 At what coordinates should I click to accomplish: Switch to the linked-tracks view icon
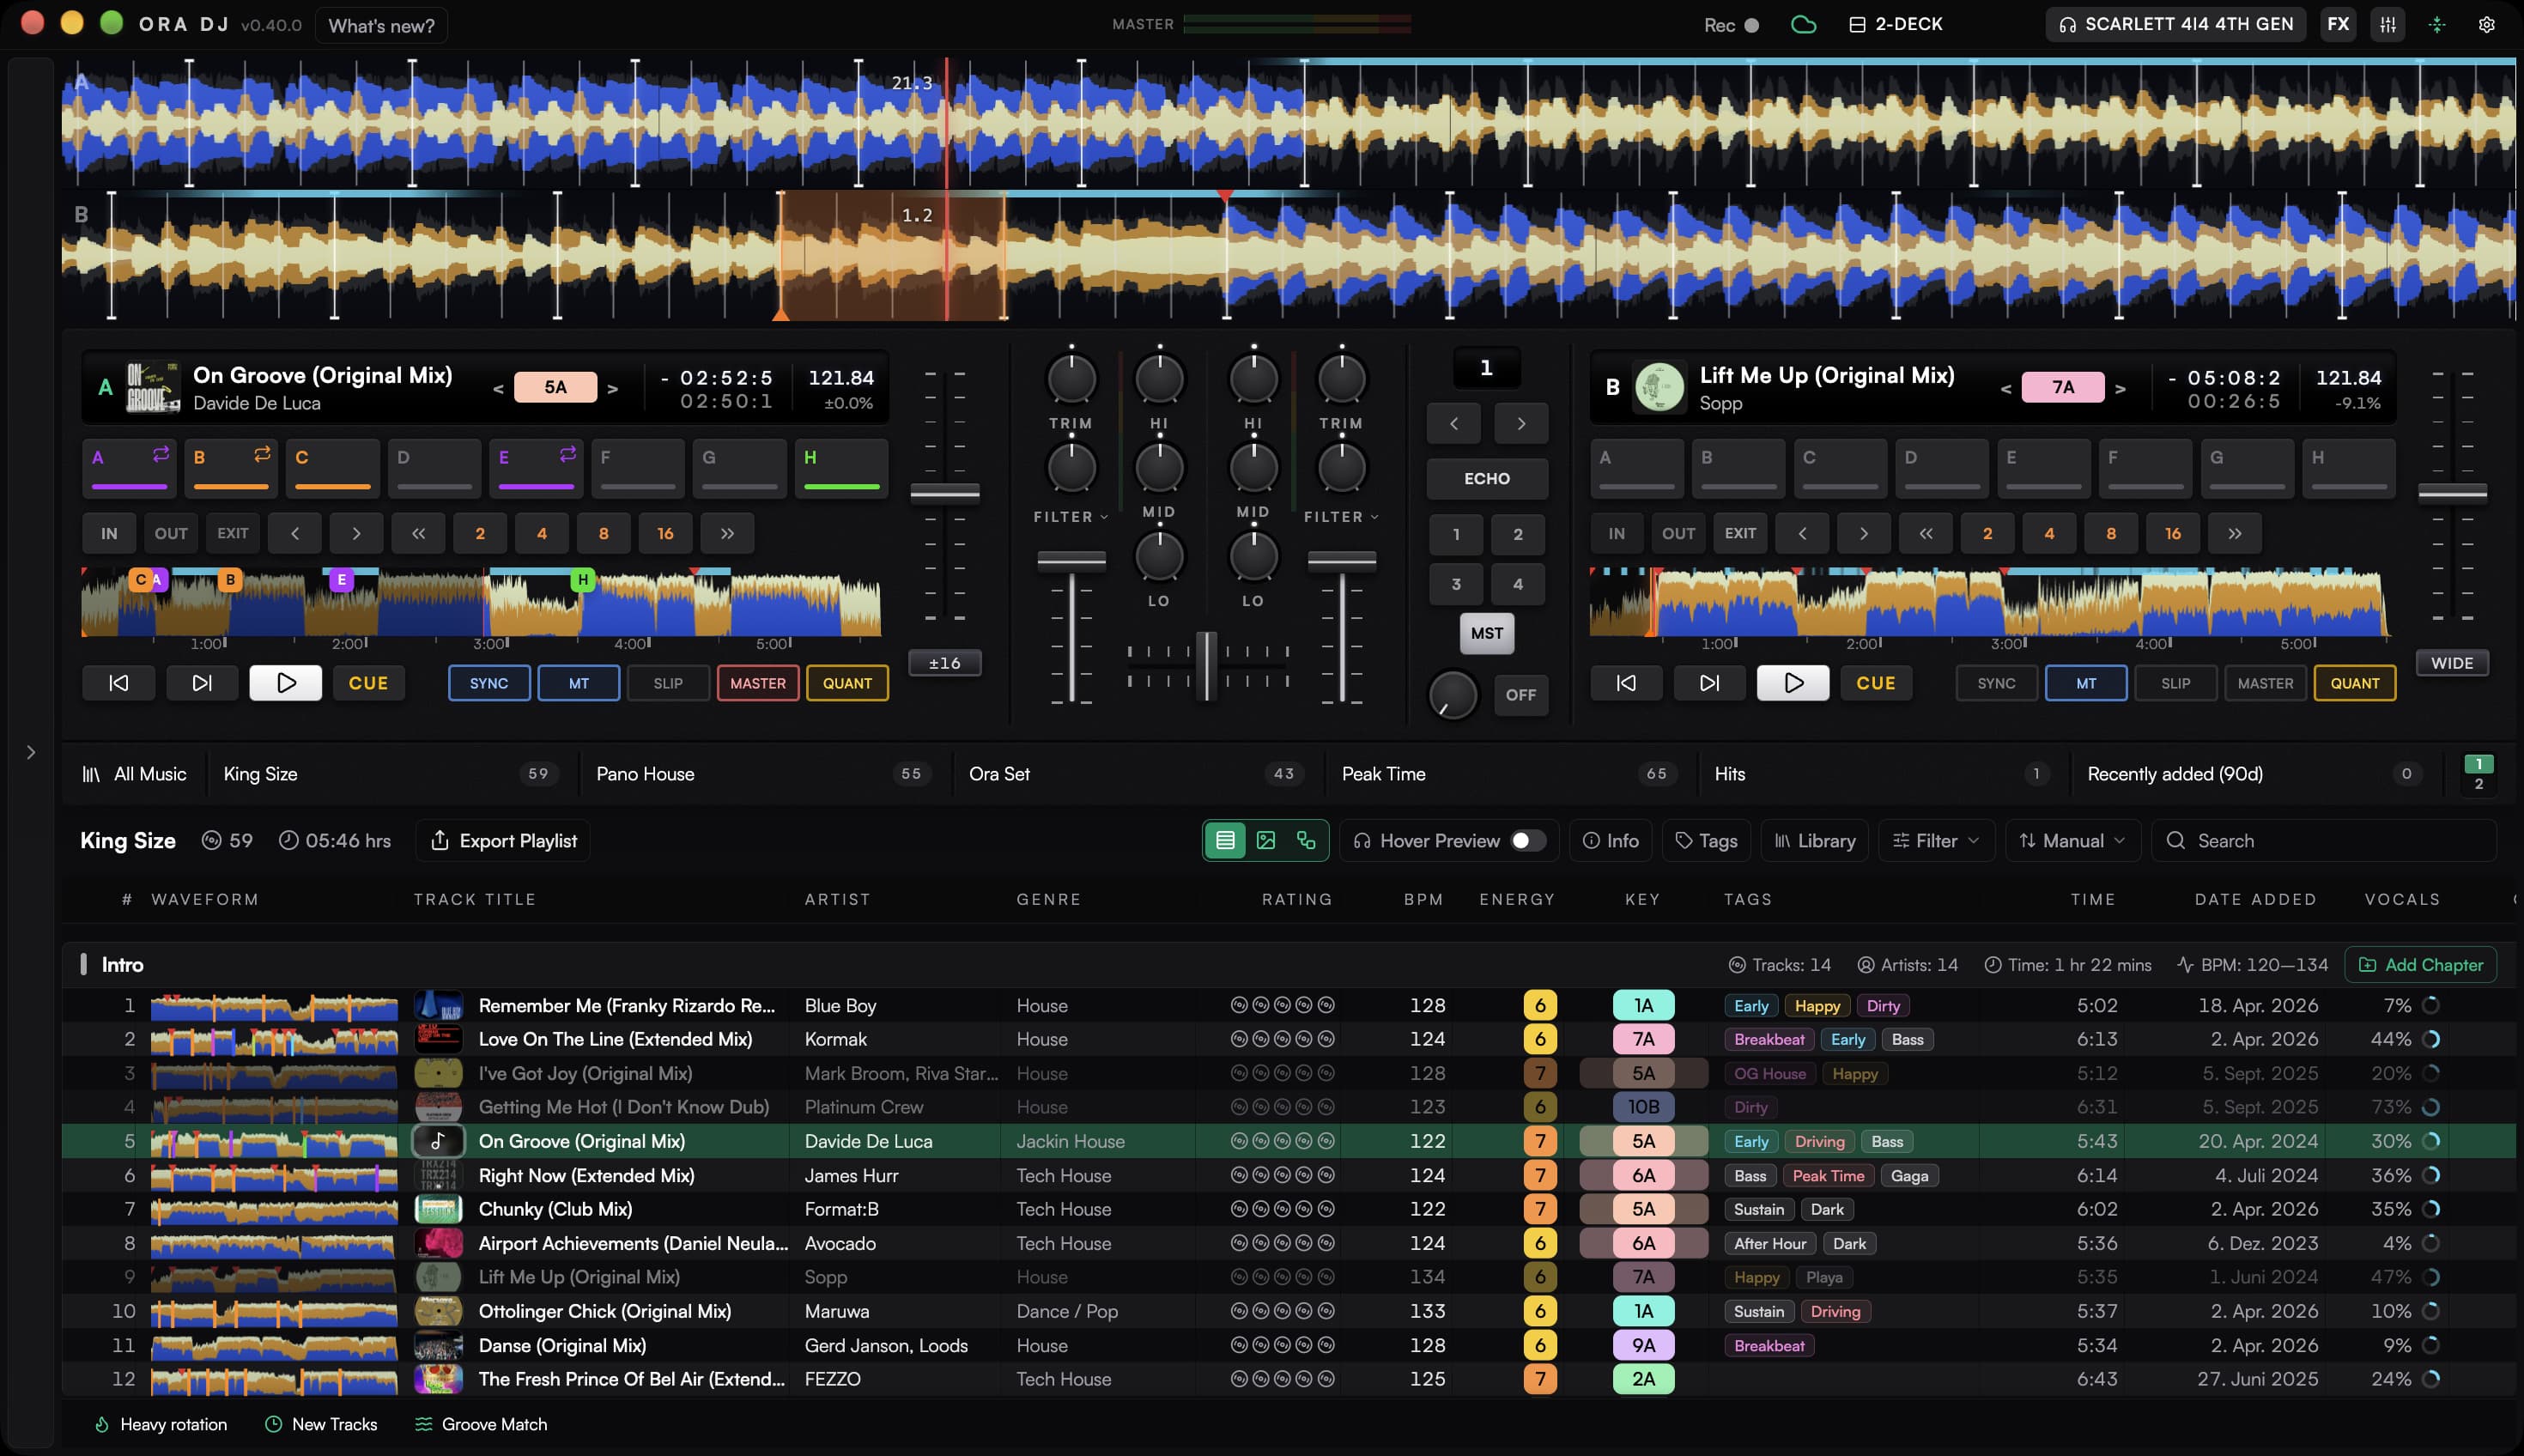coord(1306,841)
